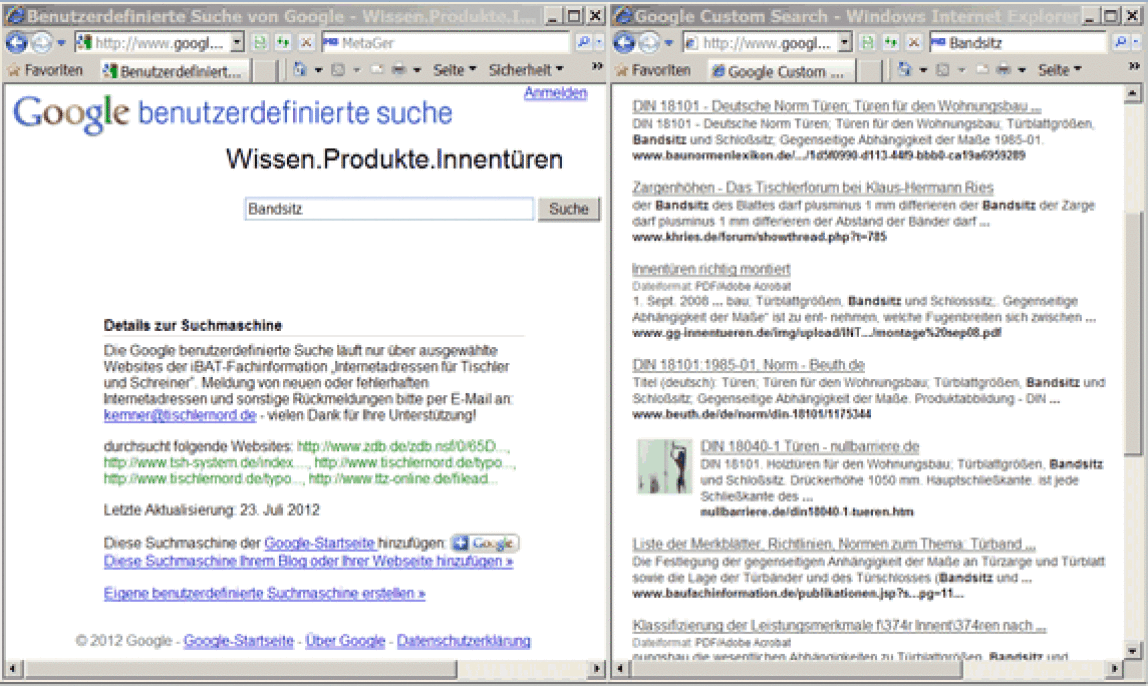Print the page in Google Custom Search window
Screen dimensions: 1148x686
pos(1004,70)
